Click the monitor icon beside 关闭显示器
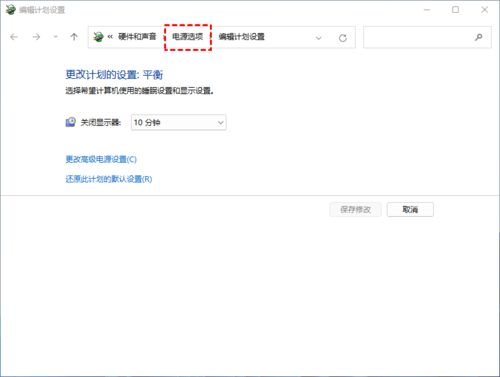 pyautogui.click(x=70, y=122)
